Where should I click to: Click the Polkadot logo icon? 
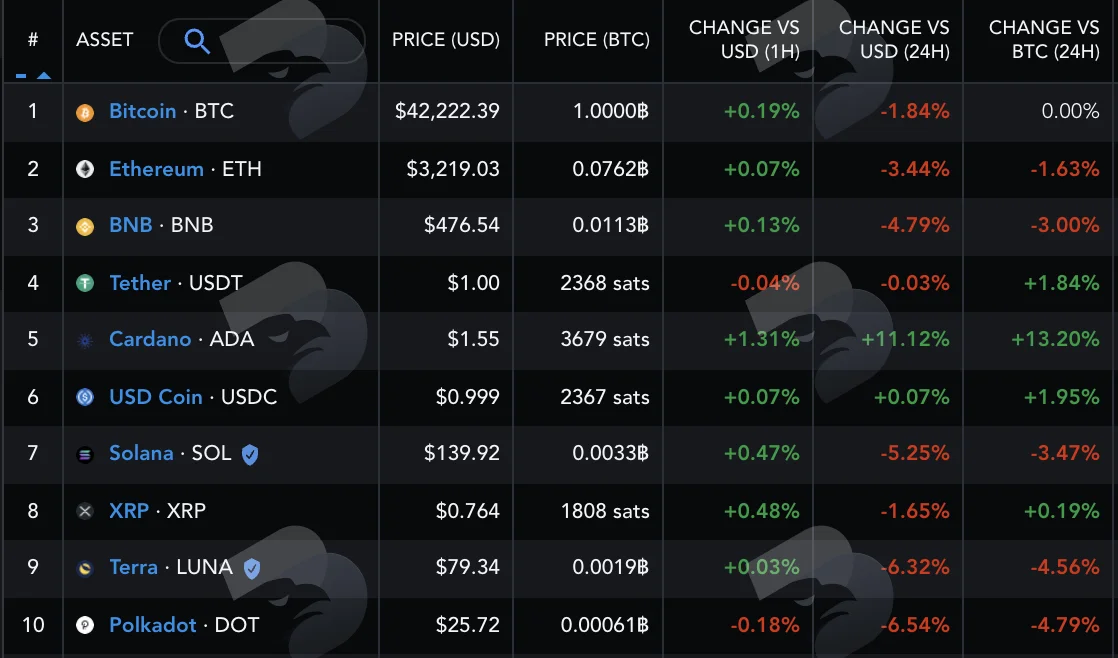85,625
